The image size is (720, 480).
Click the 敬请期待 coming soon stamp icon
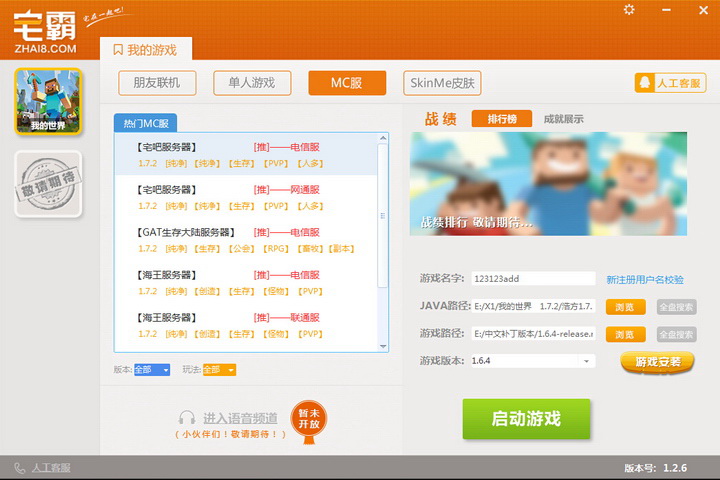(48, 184)
